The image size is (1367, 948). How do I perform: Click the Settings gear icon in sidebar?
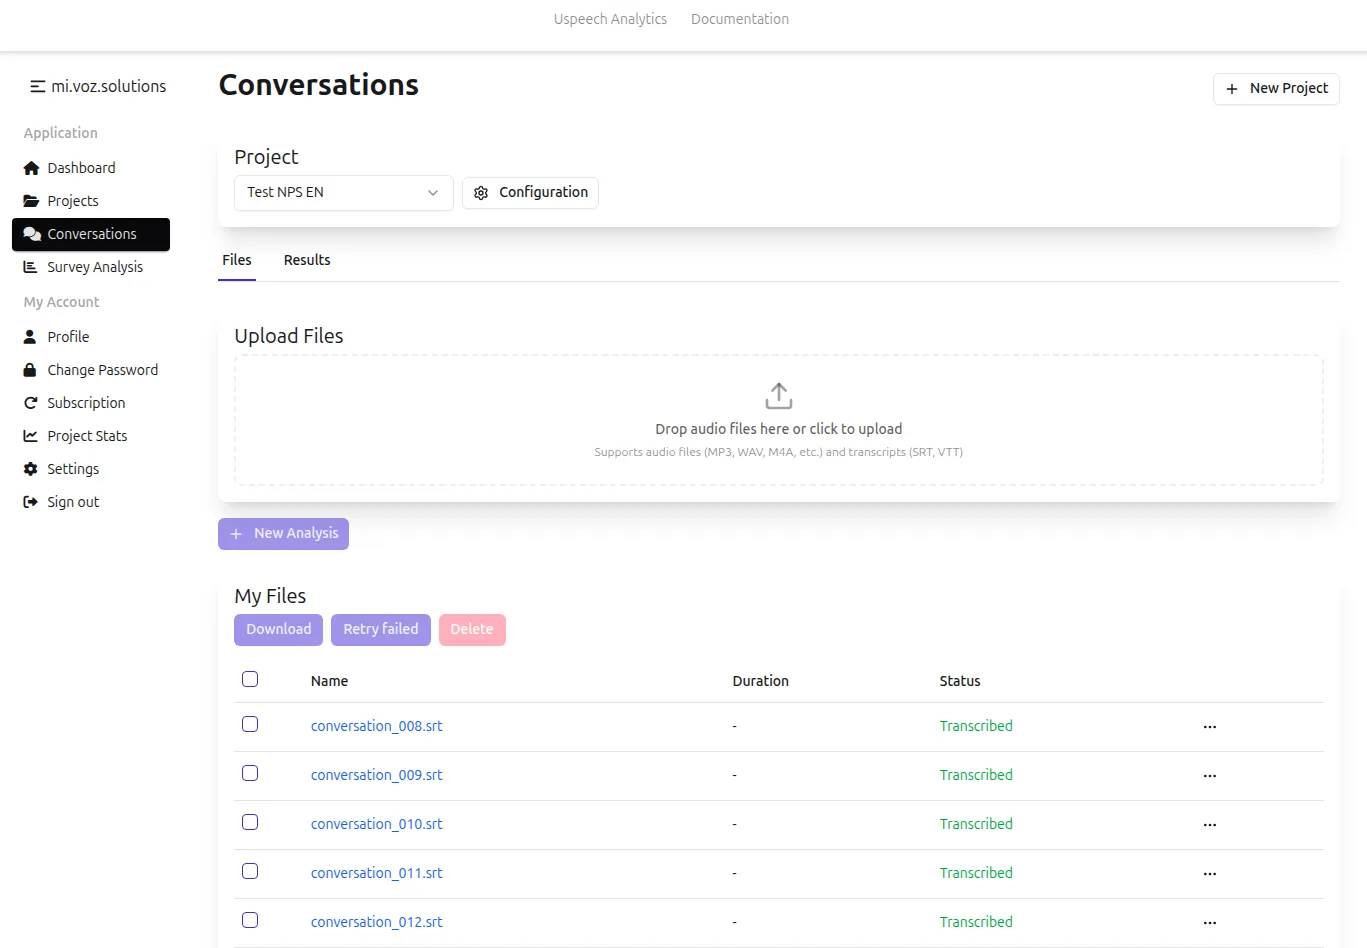[30, 469]
